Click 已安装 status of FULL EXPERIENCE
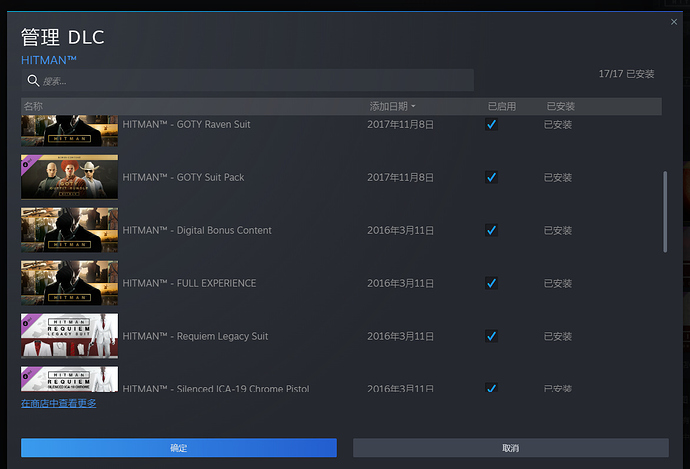The image size is (690, 469). coord(558,283)
